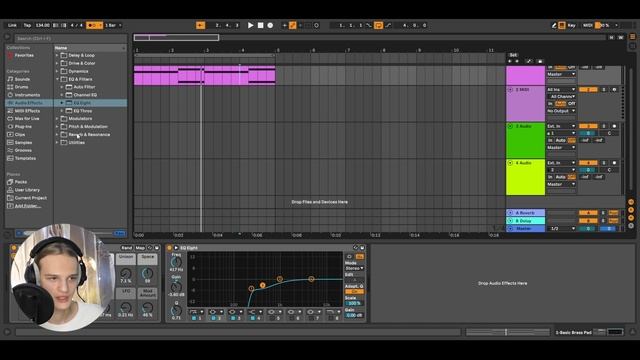Viewport: 640px width, 360px height.
Task: Fold the 4 Audio track
Action: pos(510,163)
